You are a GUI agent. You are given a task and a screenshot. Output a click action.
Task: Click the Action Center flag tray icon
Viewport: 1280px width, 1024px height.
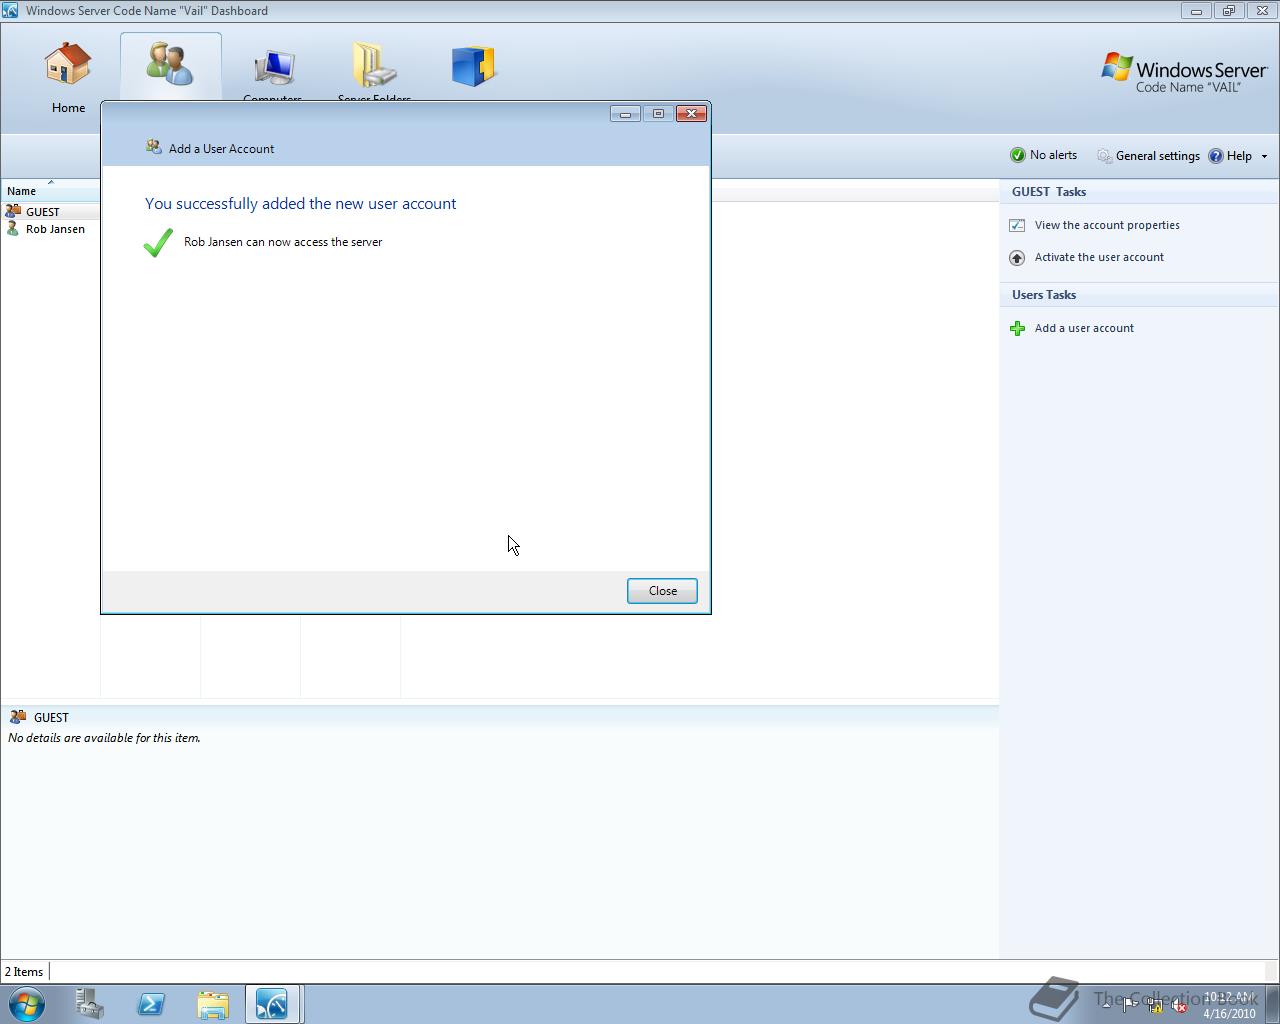click(x=1131, y=1006)
